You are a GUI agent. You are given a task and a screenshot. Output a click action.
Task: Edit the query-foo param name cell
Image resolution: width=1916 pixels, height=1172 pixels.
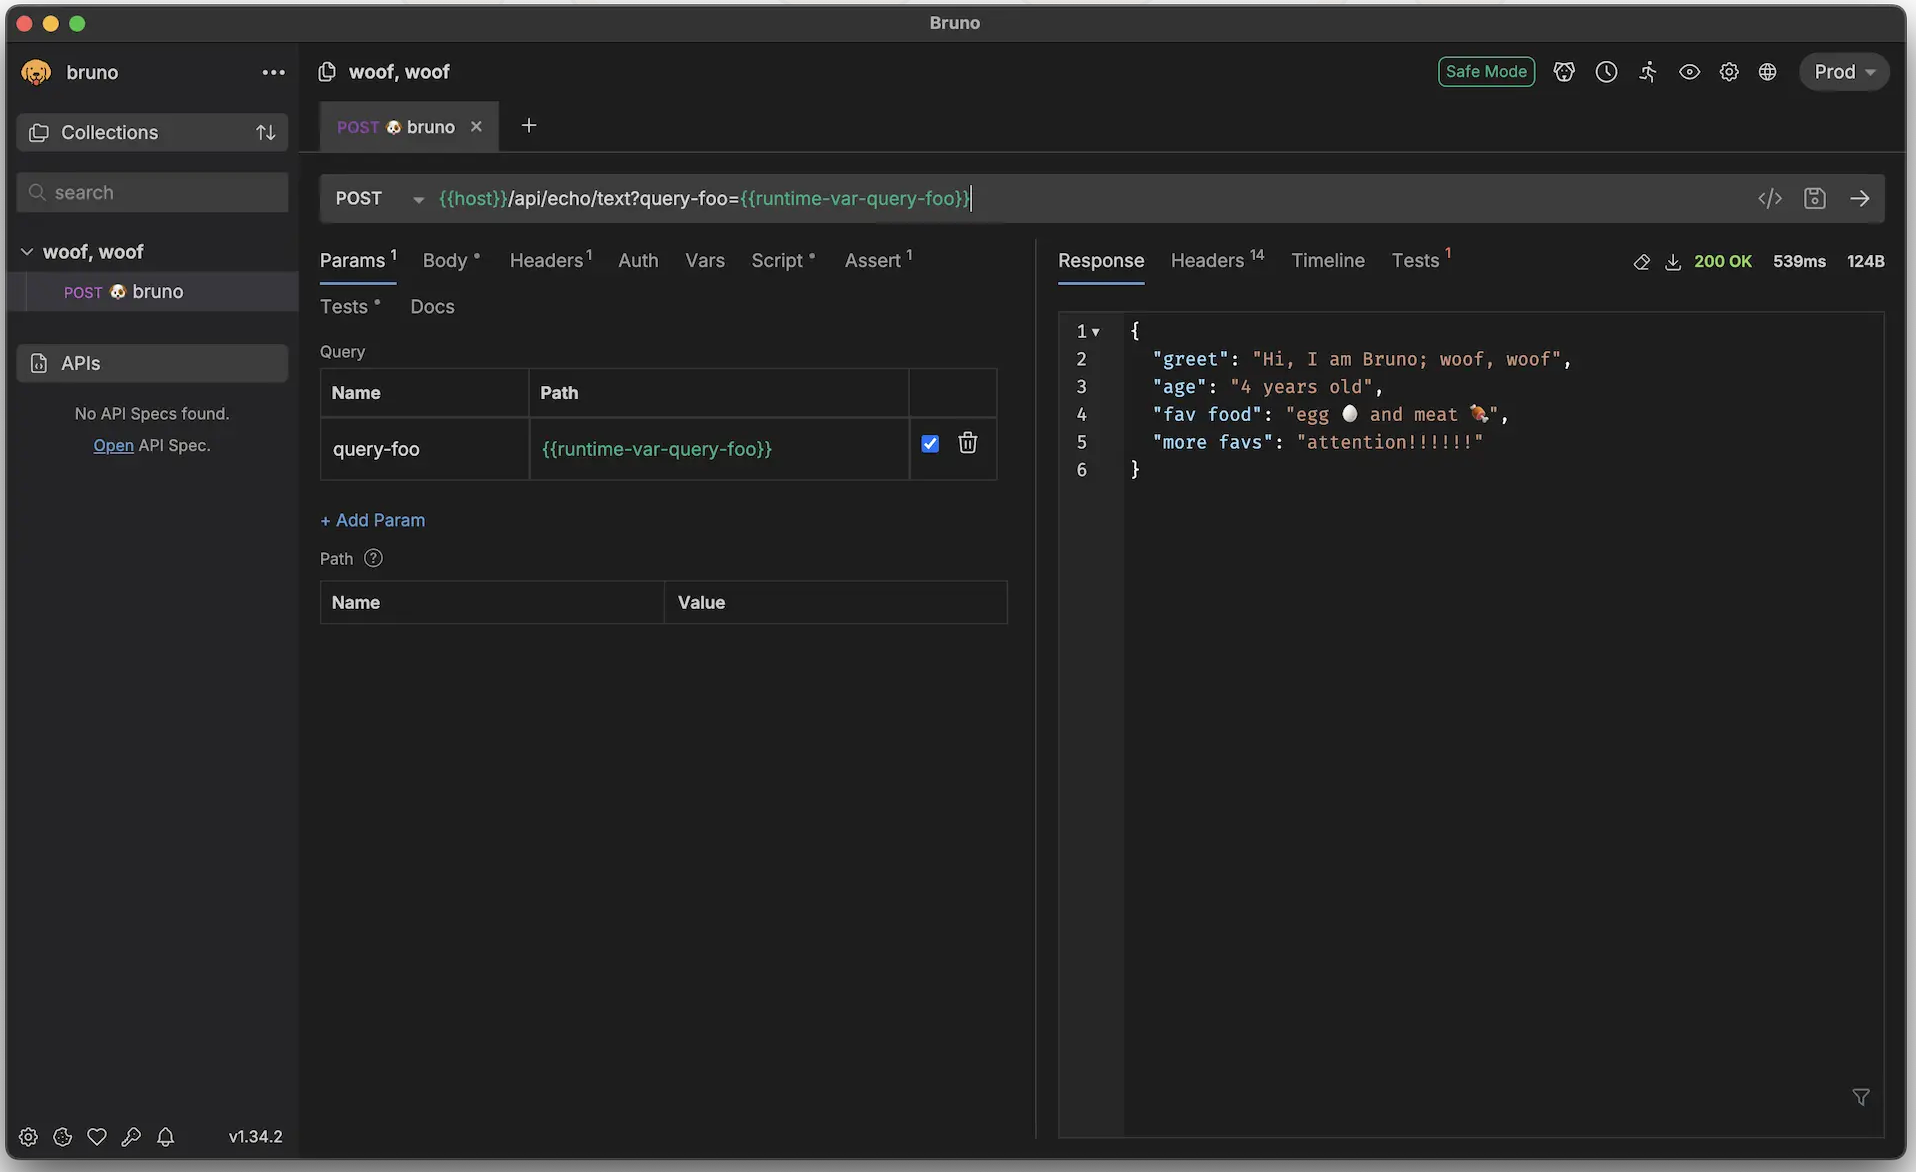424,449
